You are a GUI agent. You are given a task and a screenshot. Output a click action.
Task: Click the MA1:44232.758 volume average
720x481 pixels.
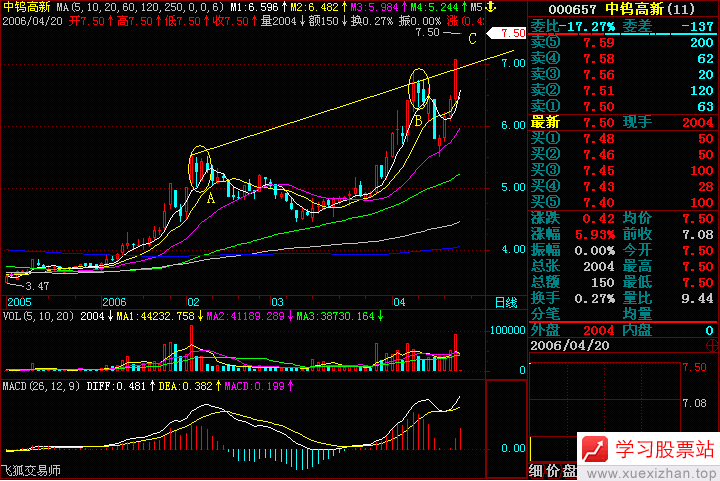coord(155,316)
